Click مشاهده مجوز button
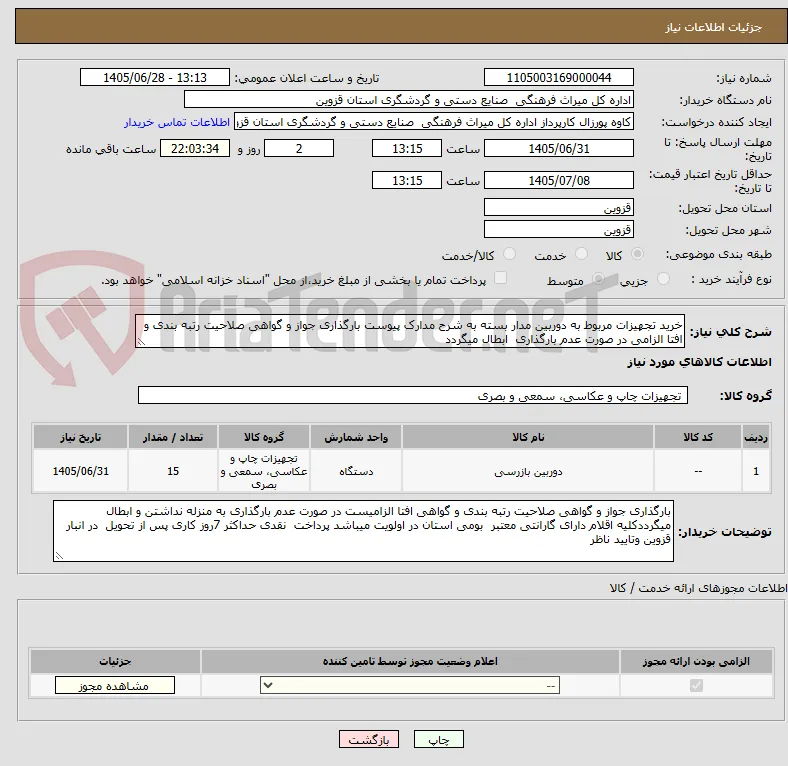Viewport: 788px width, 766px height. click(x=115, y=686)
